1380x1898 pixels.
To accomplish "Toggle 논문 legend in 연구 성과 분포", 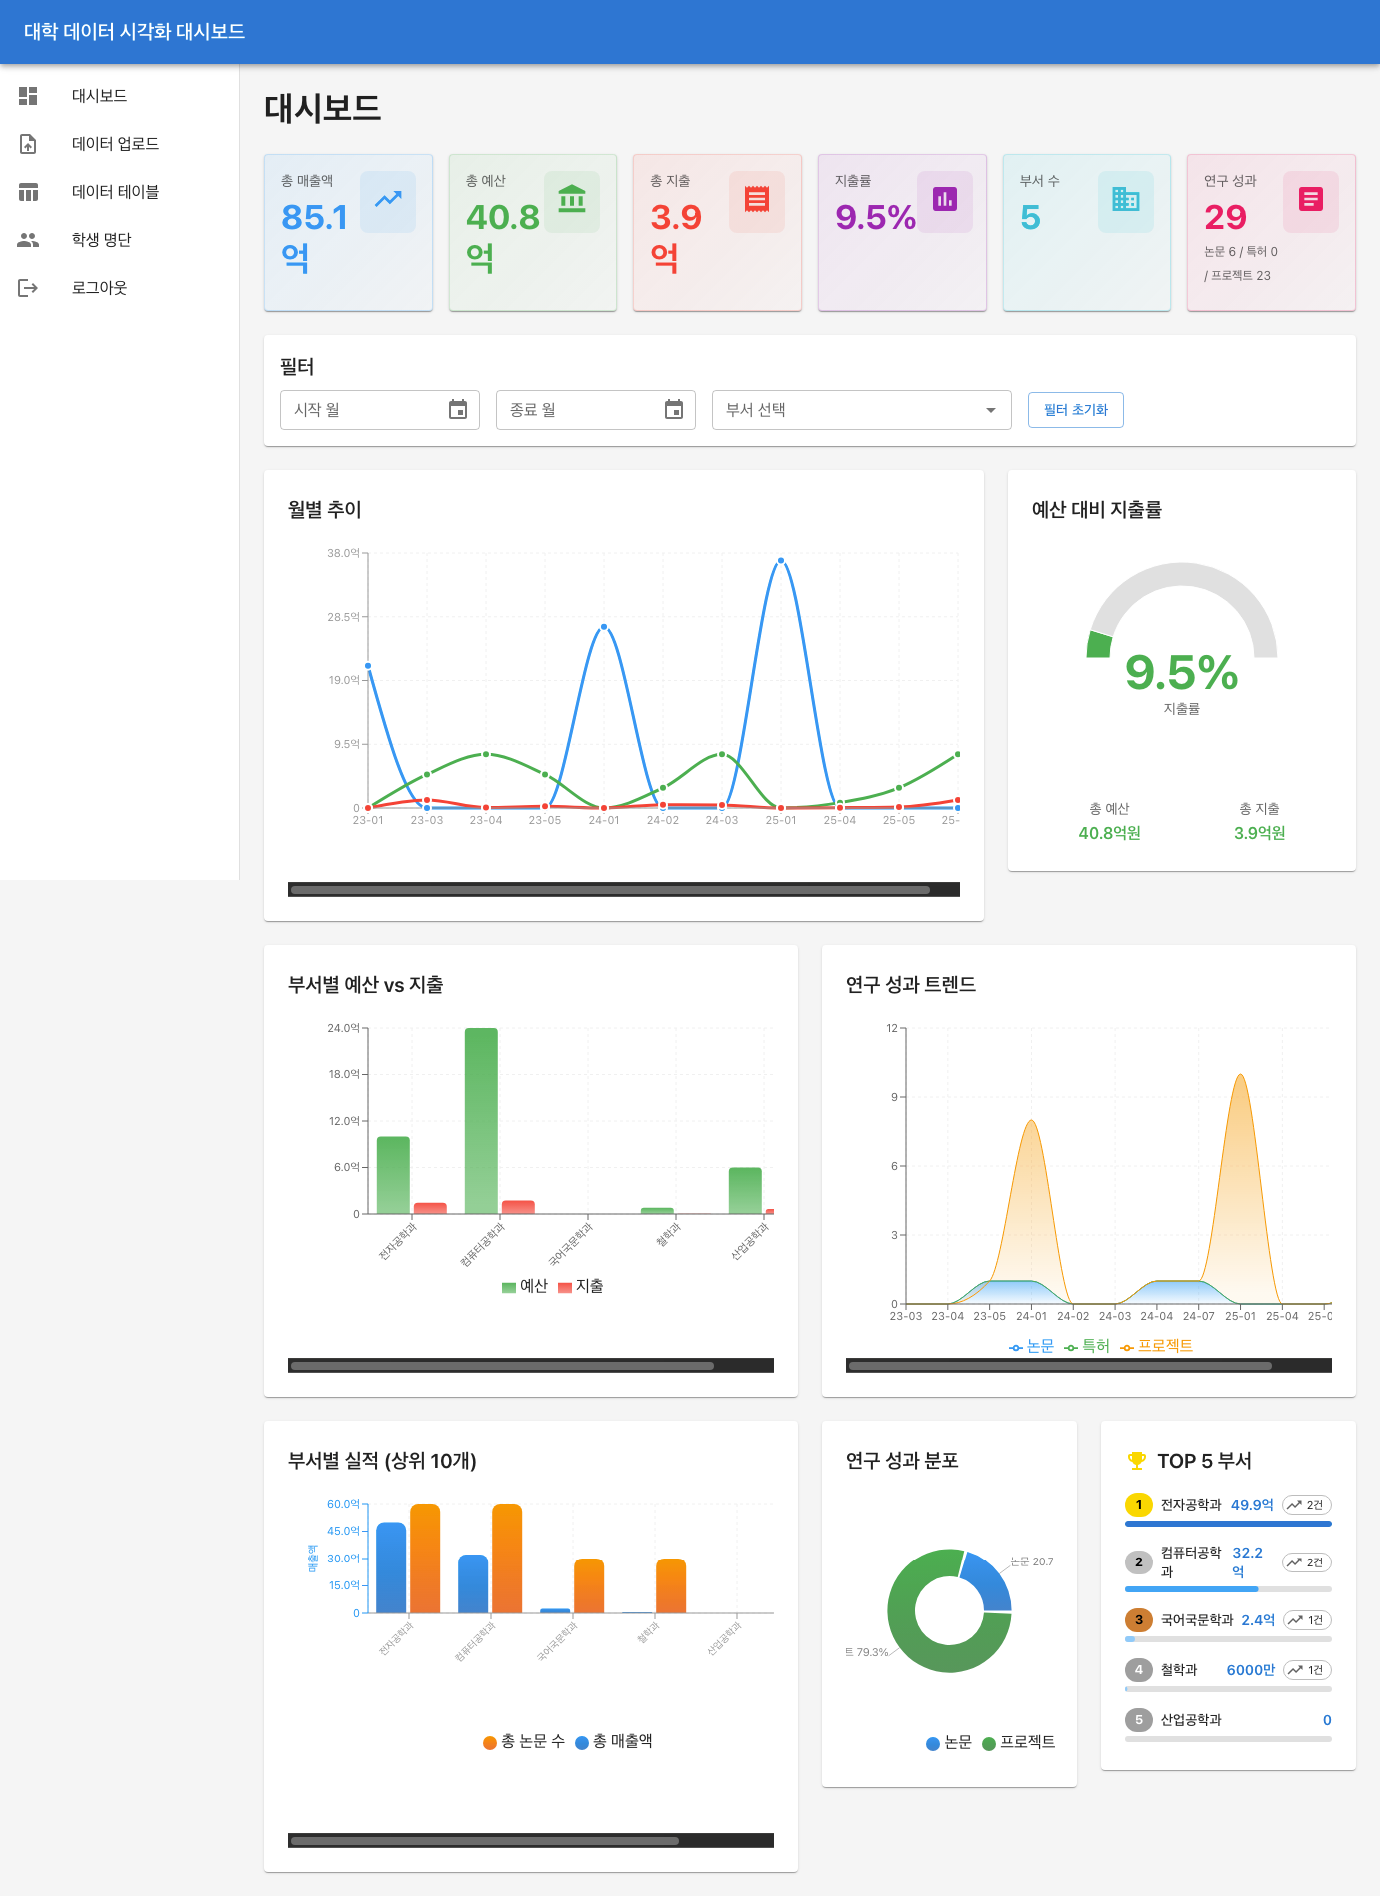I will coord(949,1742).
